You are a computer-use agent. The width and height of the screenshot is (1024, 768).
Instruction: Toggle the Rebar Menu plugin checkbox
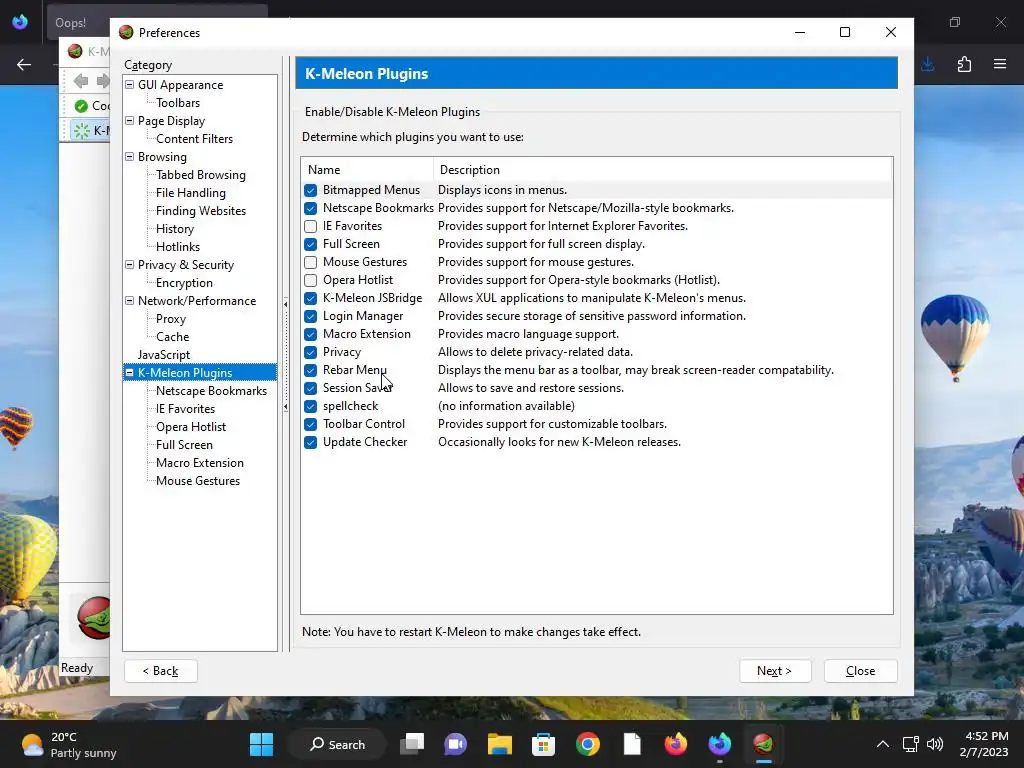[311, 370]
